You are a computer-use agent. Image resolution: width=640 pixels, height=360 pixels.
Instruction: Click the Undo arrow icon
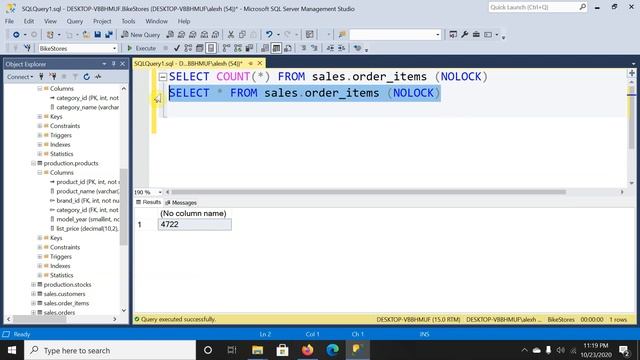(269, 35)
